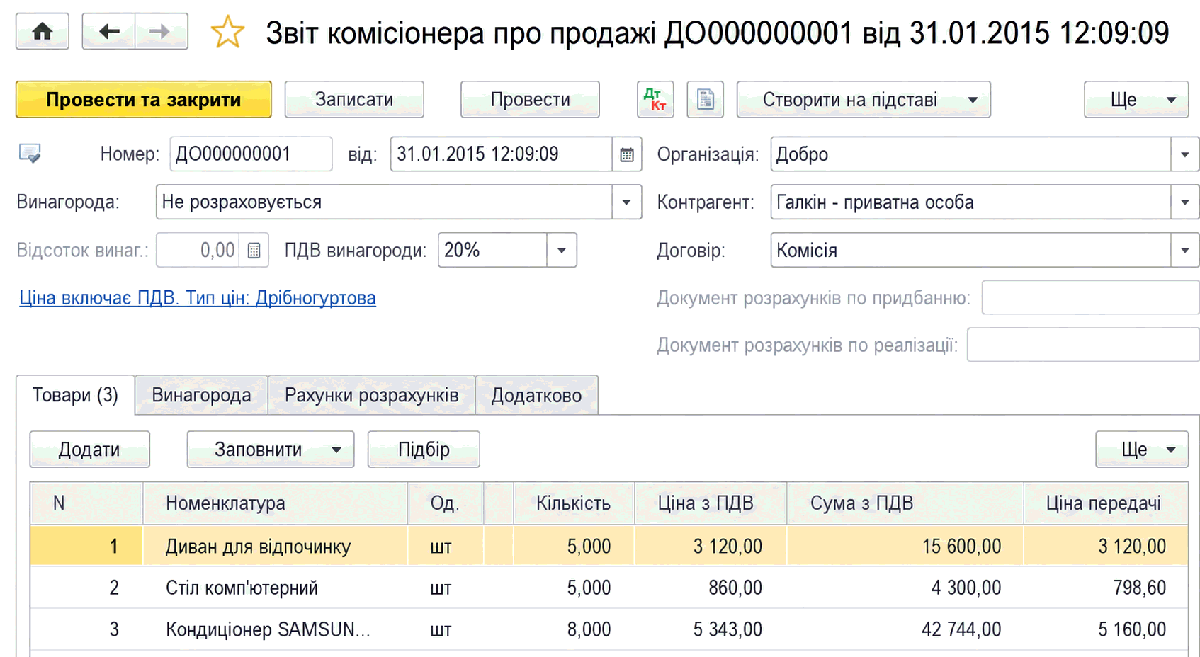Click the Ціна передачі column header
1200x657 pixels.
pyautogui.click(x=1104, y=504)
